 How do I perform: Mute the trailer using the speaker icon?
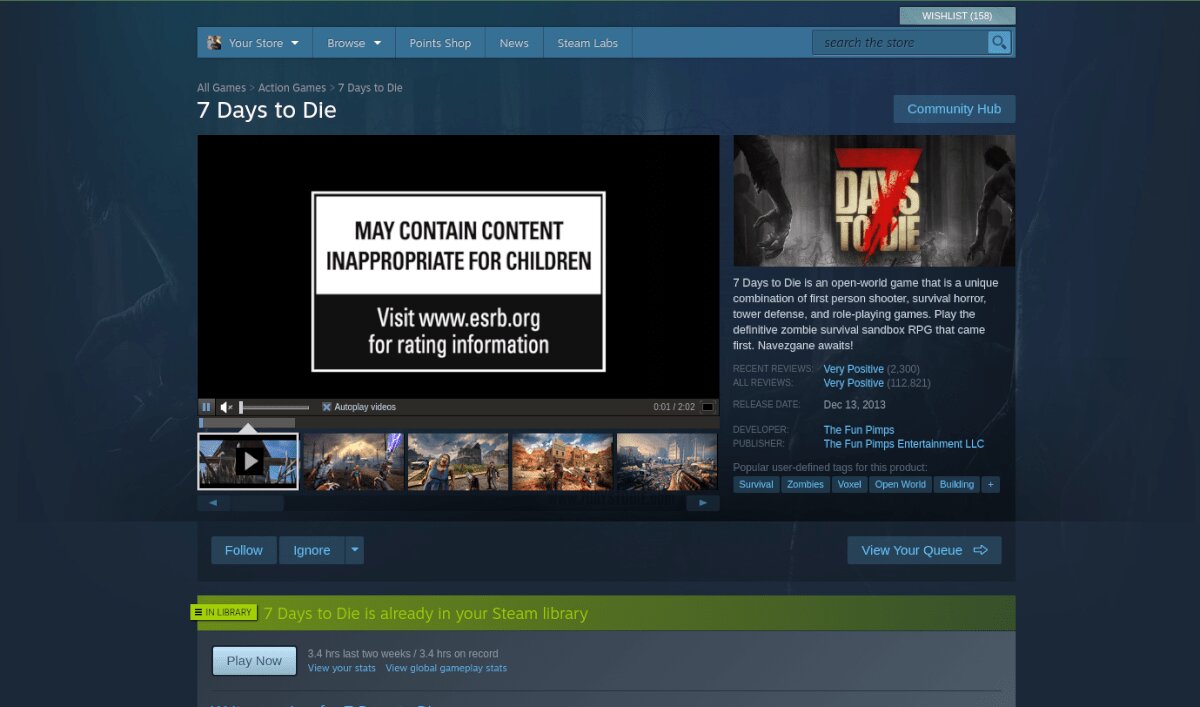[x=225, y=407]
